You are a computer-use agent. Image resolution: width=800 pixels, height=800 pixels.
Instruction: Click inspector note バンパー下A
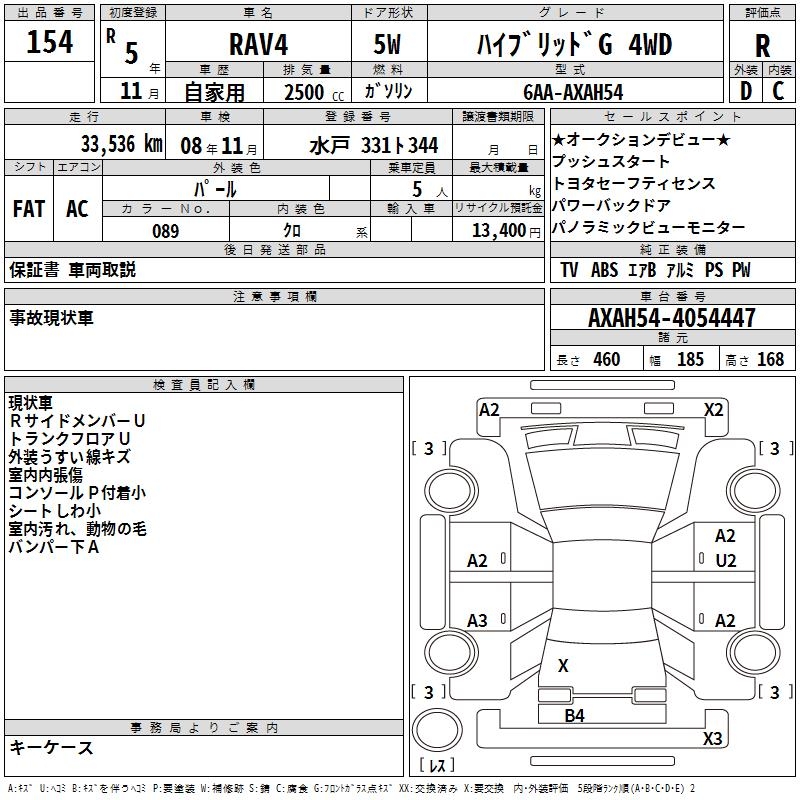click(54, 547)
